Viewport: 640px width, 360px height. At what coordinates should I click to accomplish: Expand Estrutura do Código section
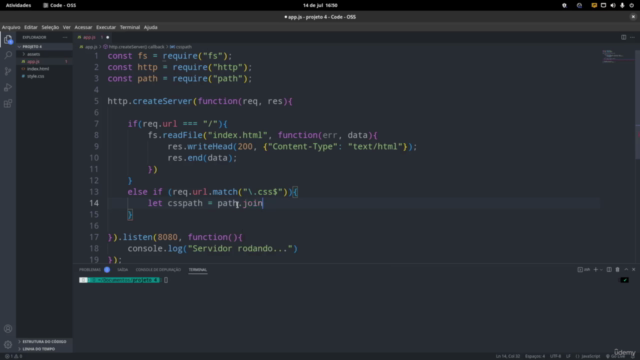44,341
